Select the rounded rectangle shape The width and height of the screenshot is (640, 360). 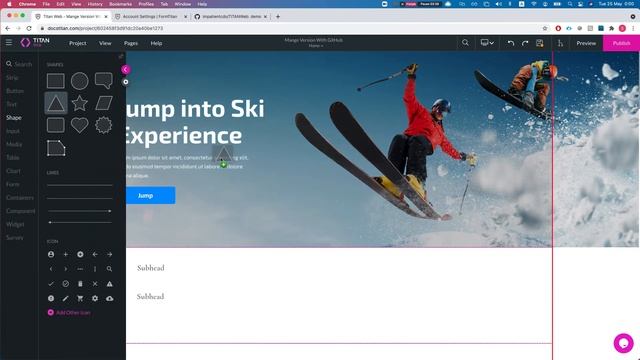click(x=56, y=125)
